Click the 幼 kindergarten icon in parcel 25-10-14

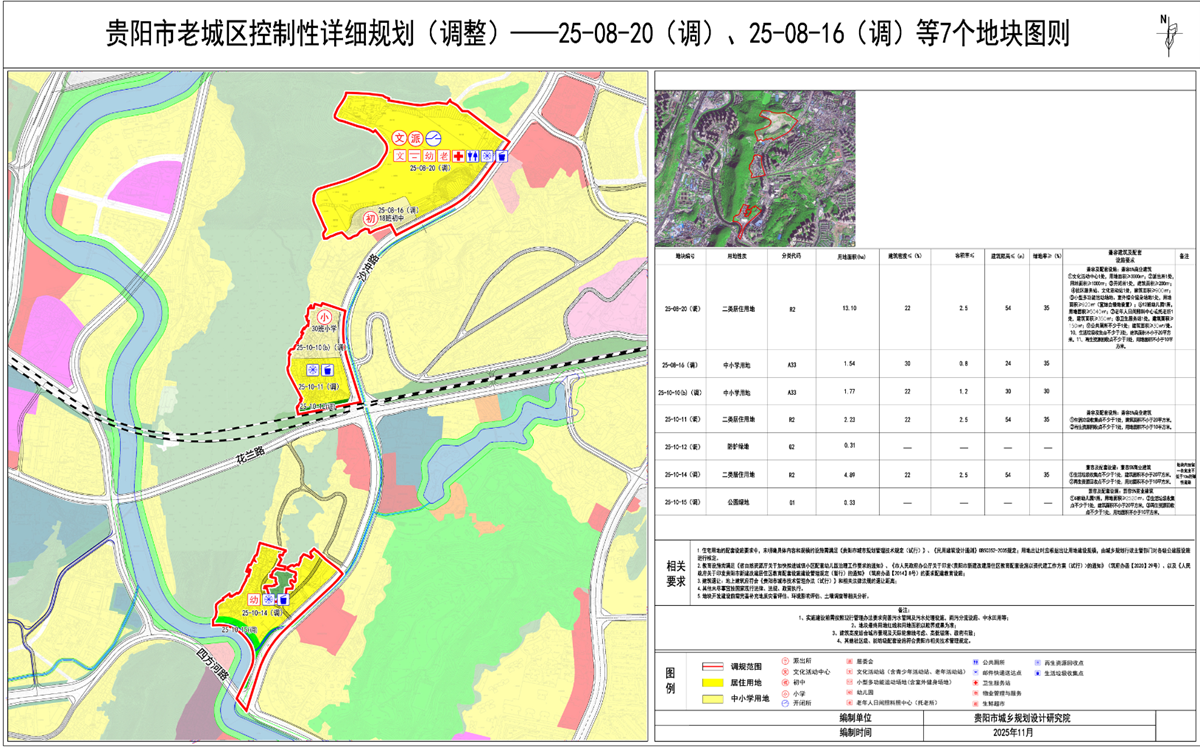254,598
